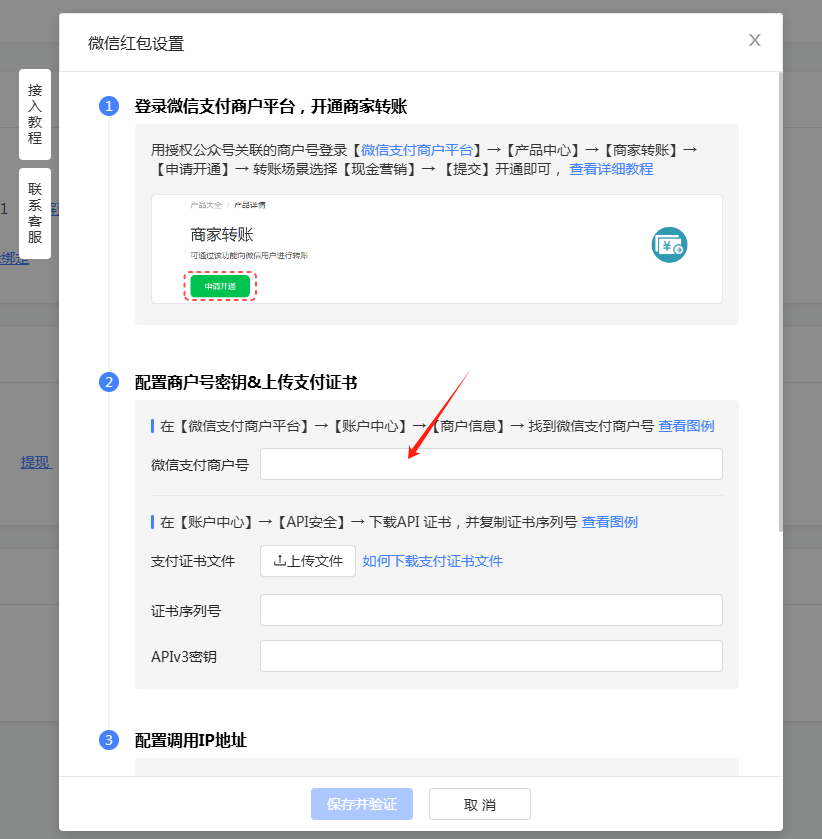The height and width of the screenshot is (839, 822).
Task: Close the 微信红包设置 dialog
Action: 755,40
